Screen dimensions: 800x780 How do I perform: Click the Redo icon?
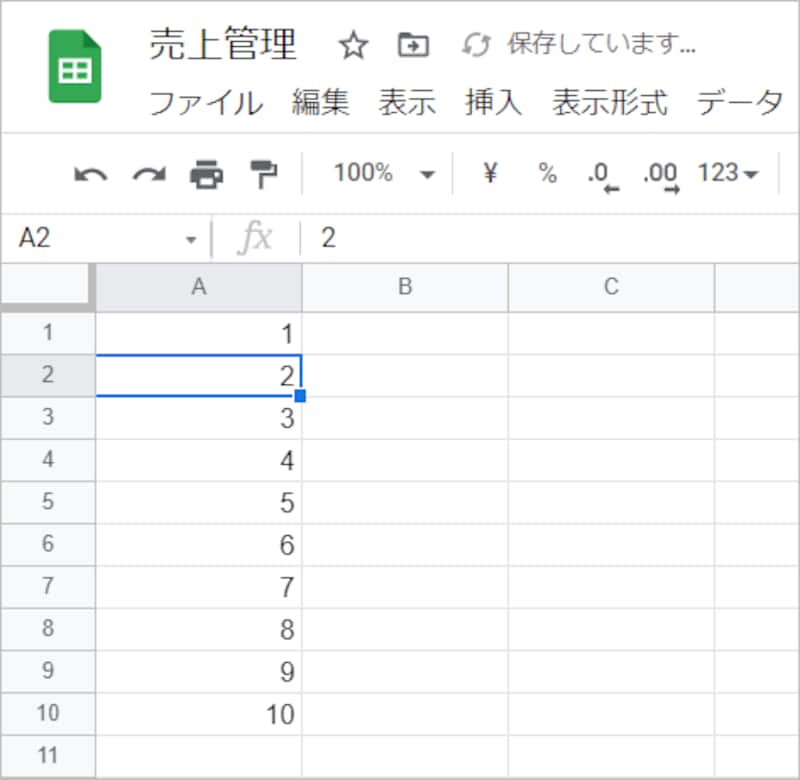click(150, 172)
